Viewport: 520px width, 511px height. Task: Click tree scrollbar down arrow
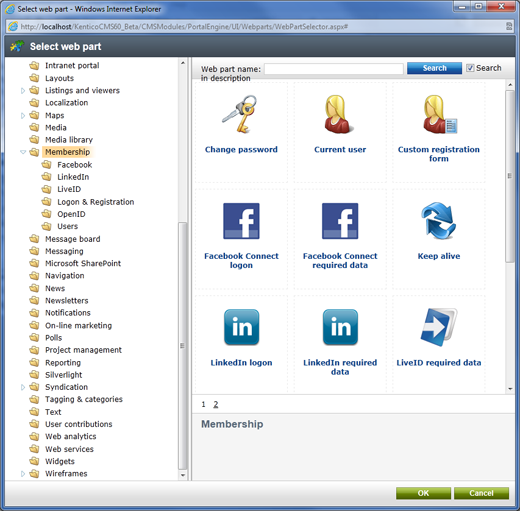point(183,475)
